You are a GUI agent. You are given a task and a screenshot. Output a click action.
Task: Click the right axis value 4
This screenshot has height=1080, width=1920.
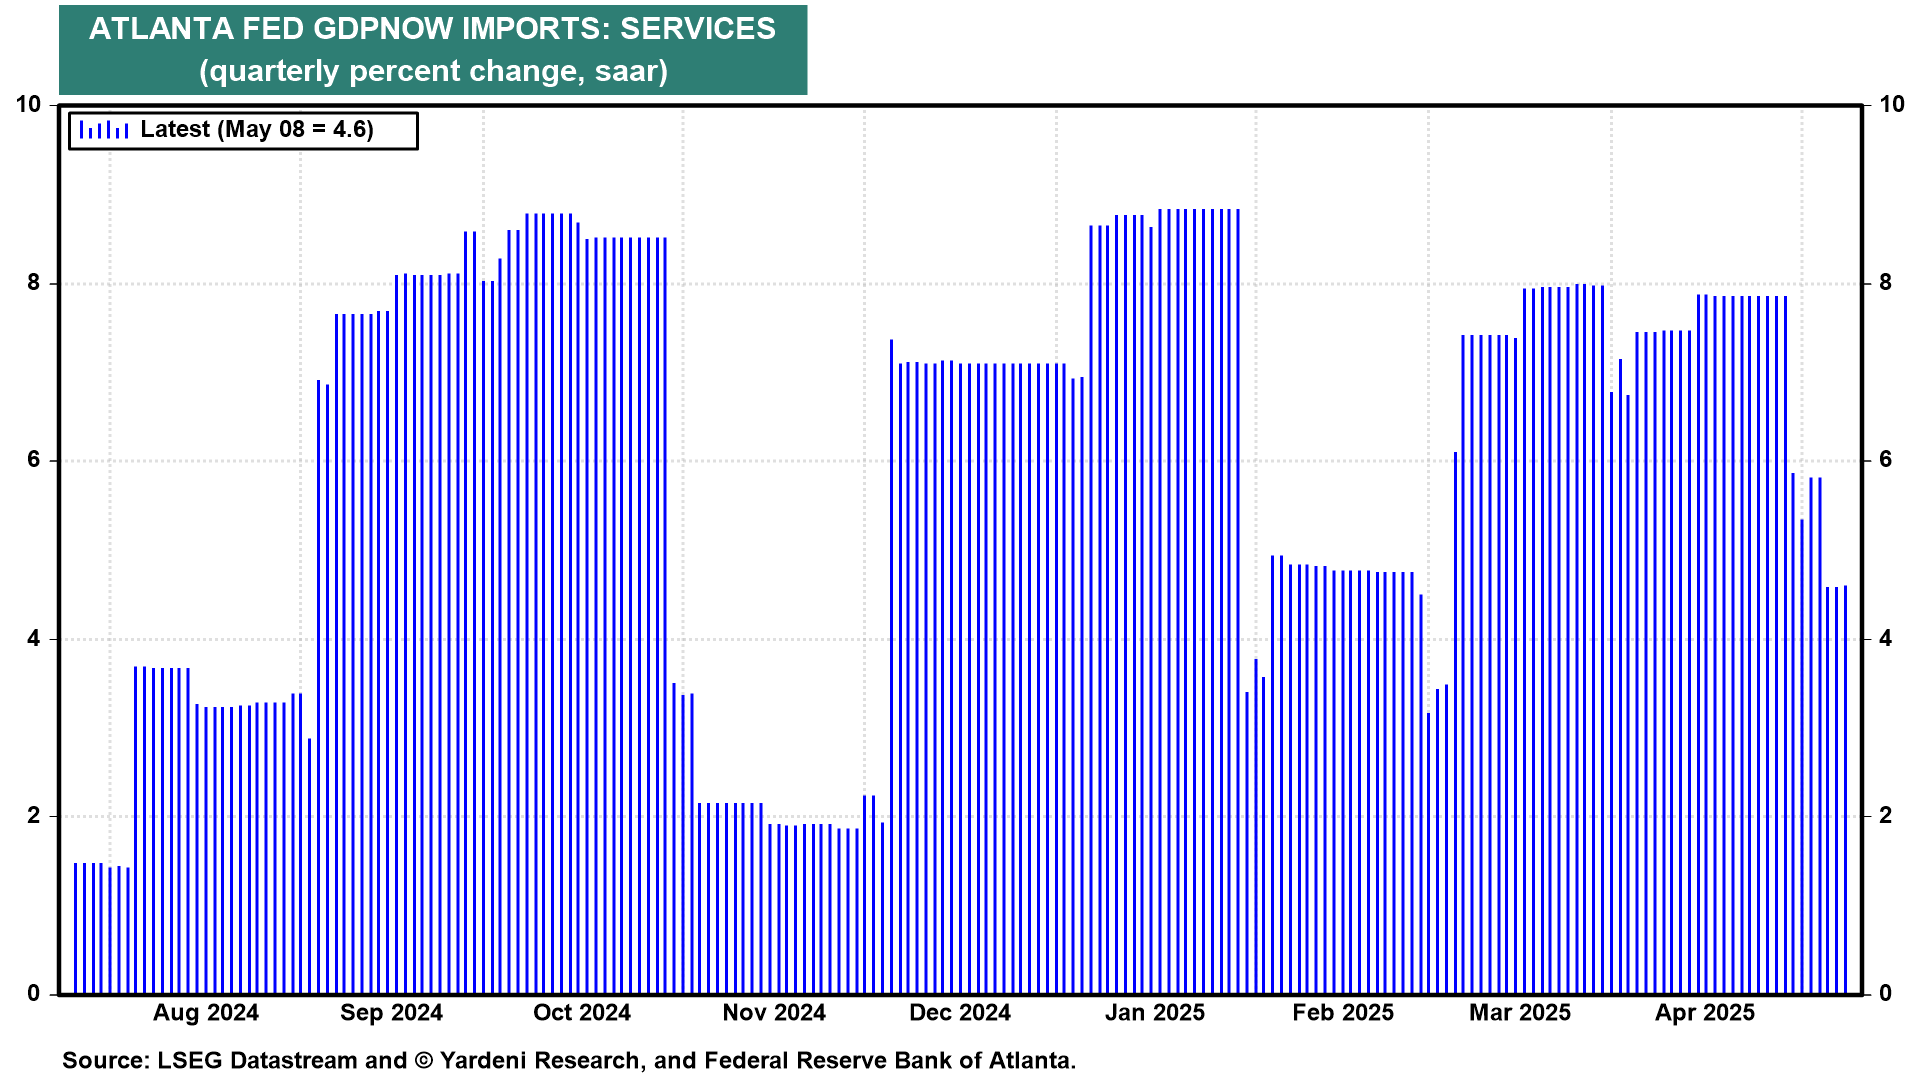tap(1886, 638)
